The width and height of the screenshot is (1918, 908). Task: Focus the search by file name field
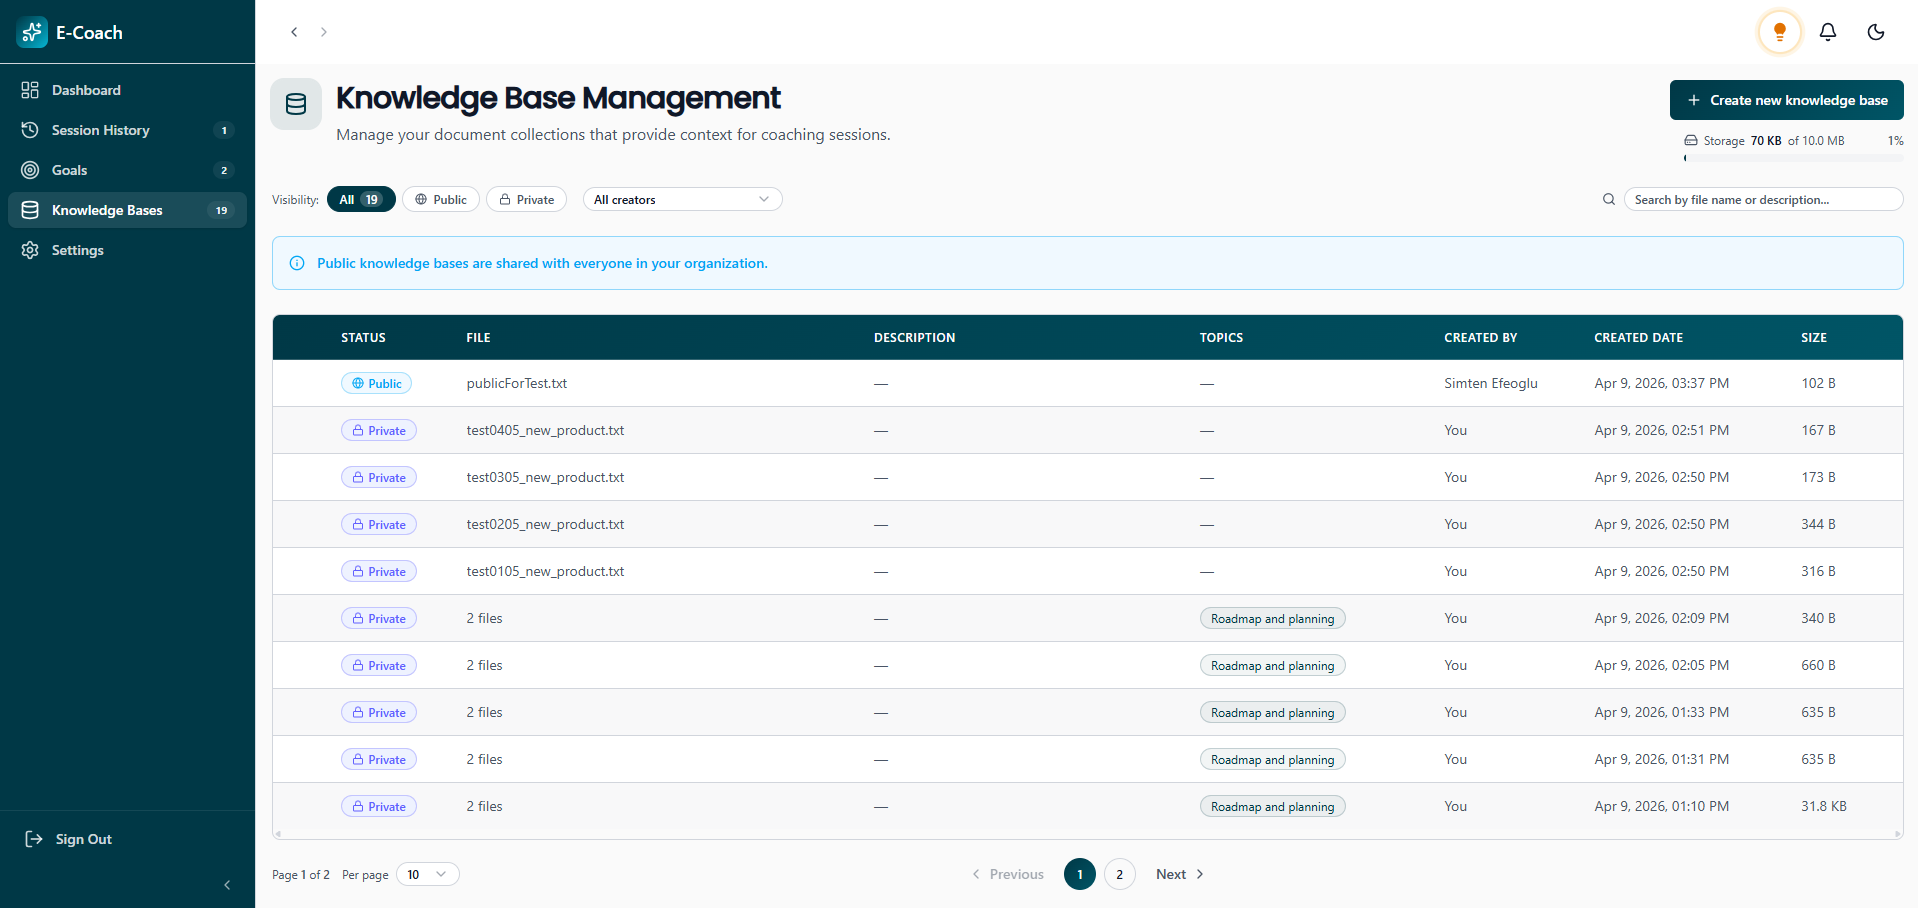point(1763,199)
